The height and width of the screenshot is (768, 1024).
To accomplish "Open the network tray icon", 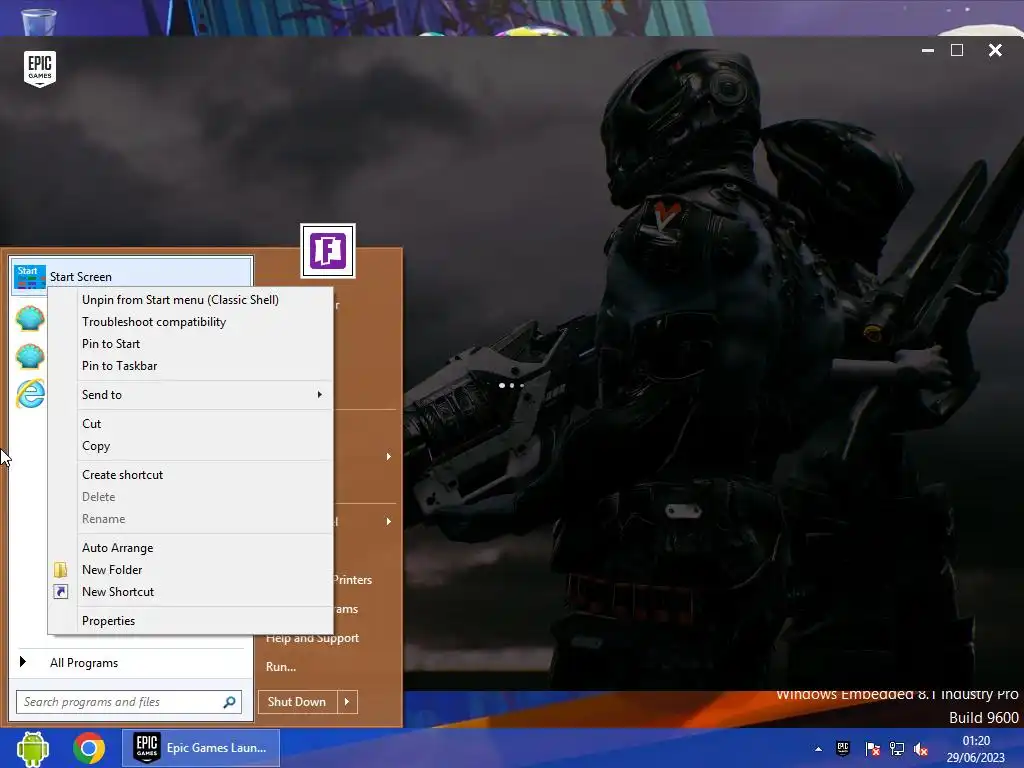I will point(897,749).
